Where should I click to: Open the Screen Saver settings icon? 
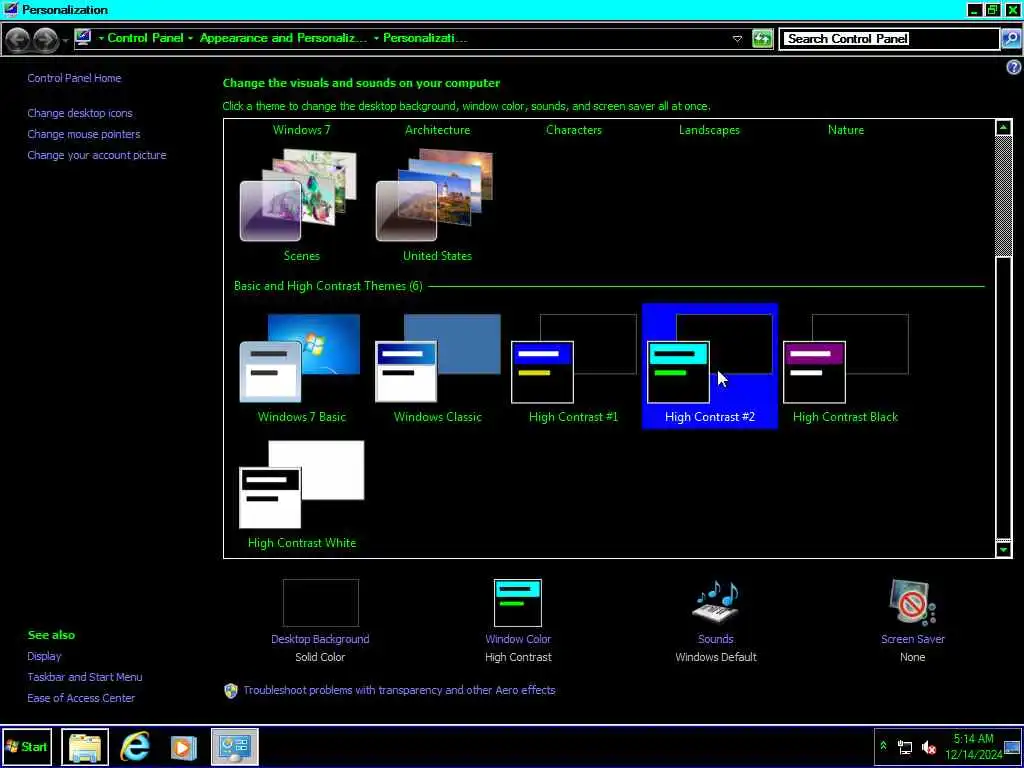coord(912,602)
